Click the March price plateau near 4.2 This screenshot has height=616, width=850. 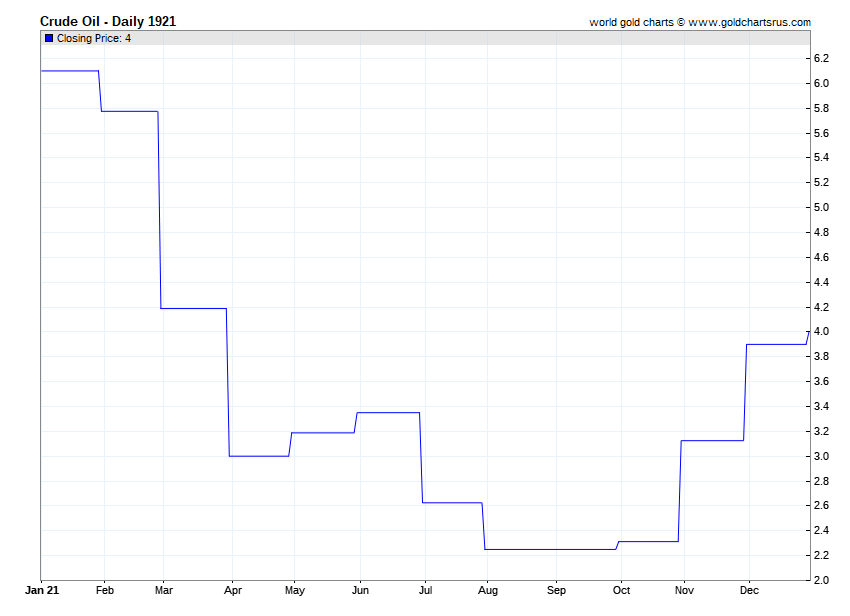tap(193, 308)
